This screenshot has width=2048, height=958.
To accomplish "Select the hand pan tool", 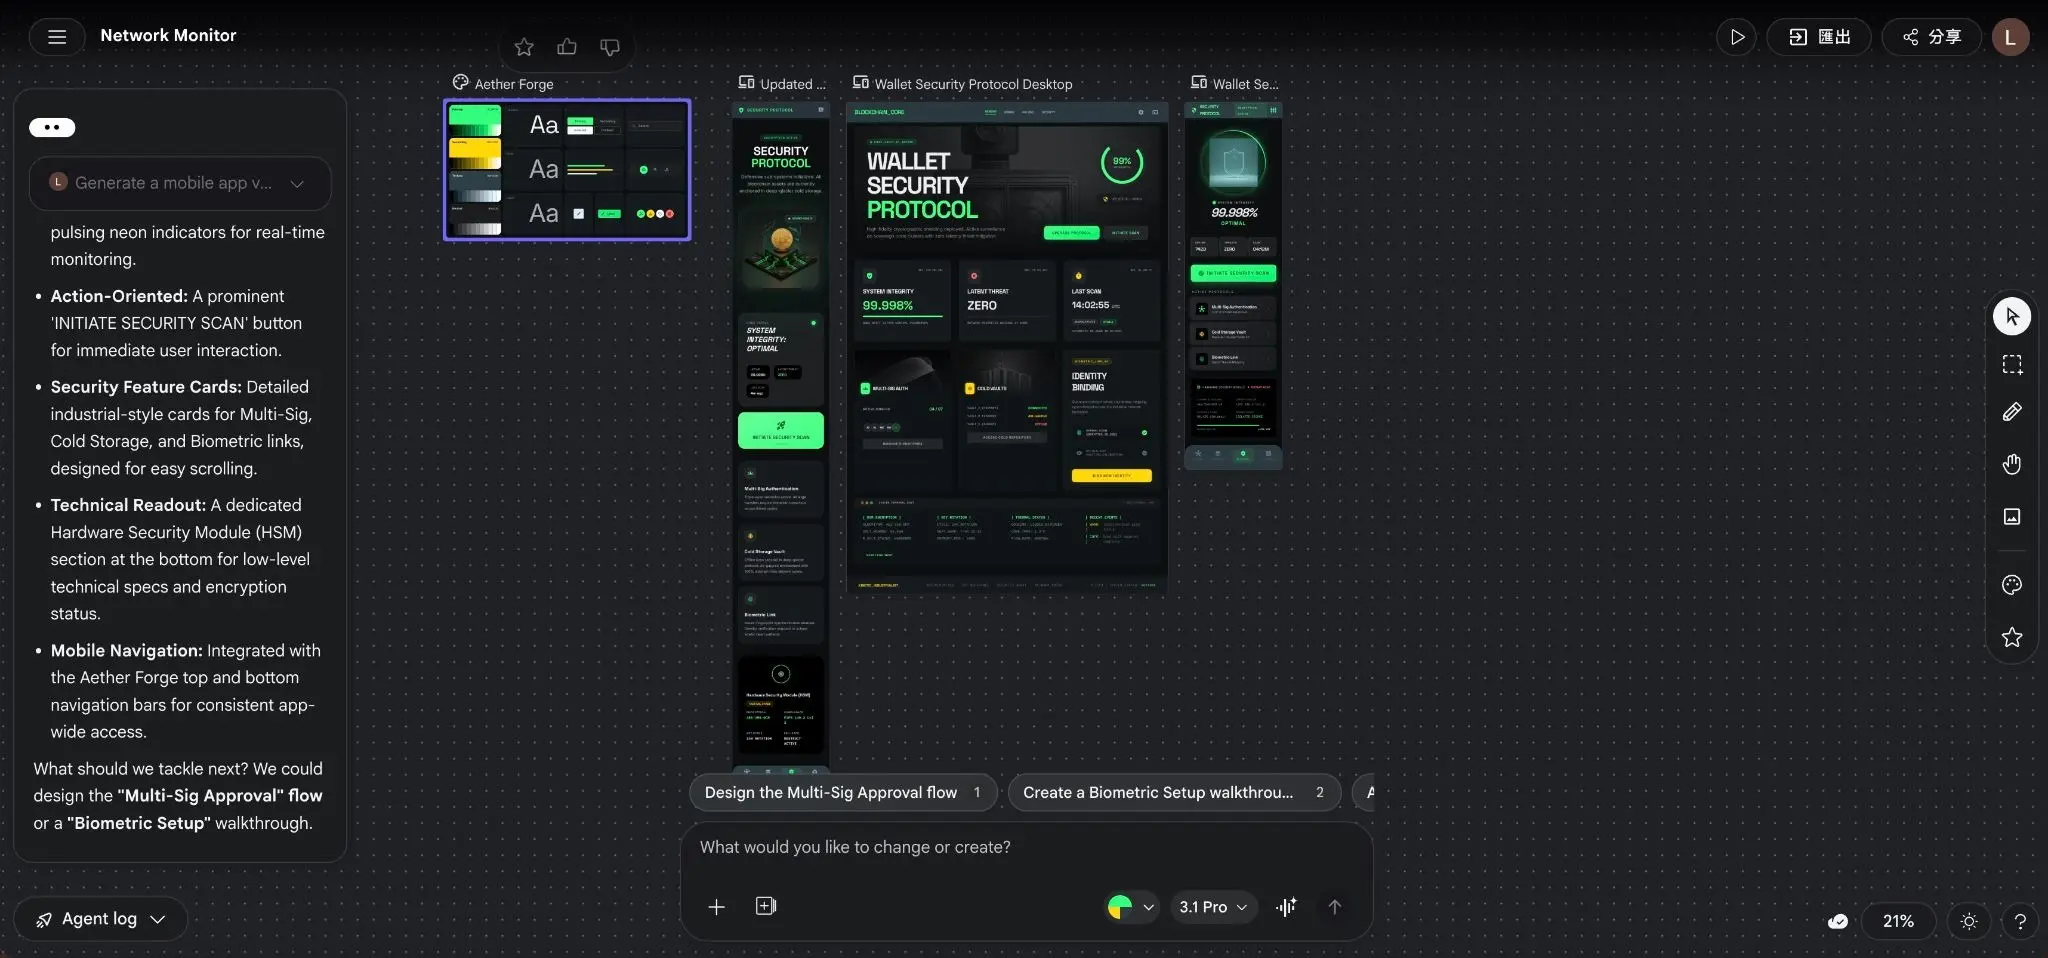I will click(2012, 464).
